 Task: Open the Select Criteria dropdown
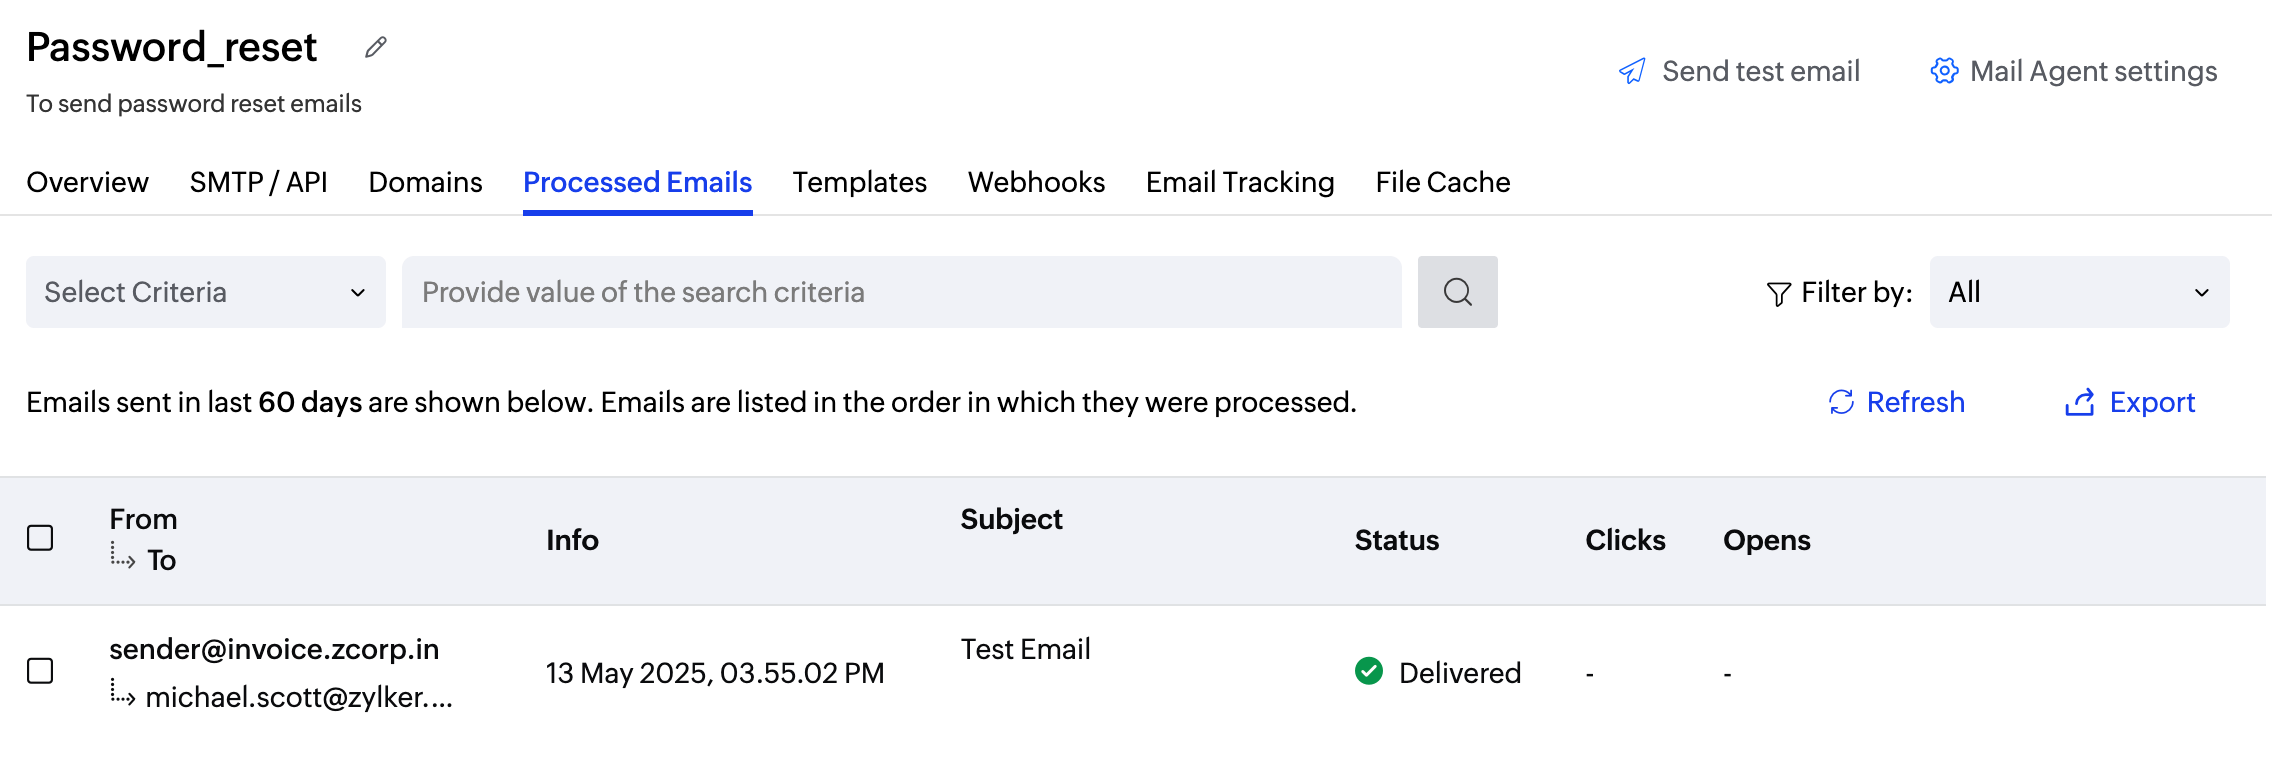coord(205,292)
